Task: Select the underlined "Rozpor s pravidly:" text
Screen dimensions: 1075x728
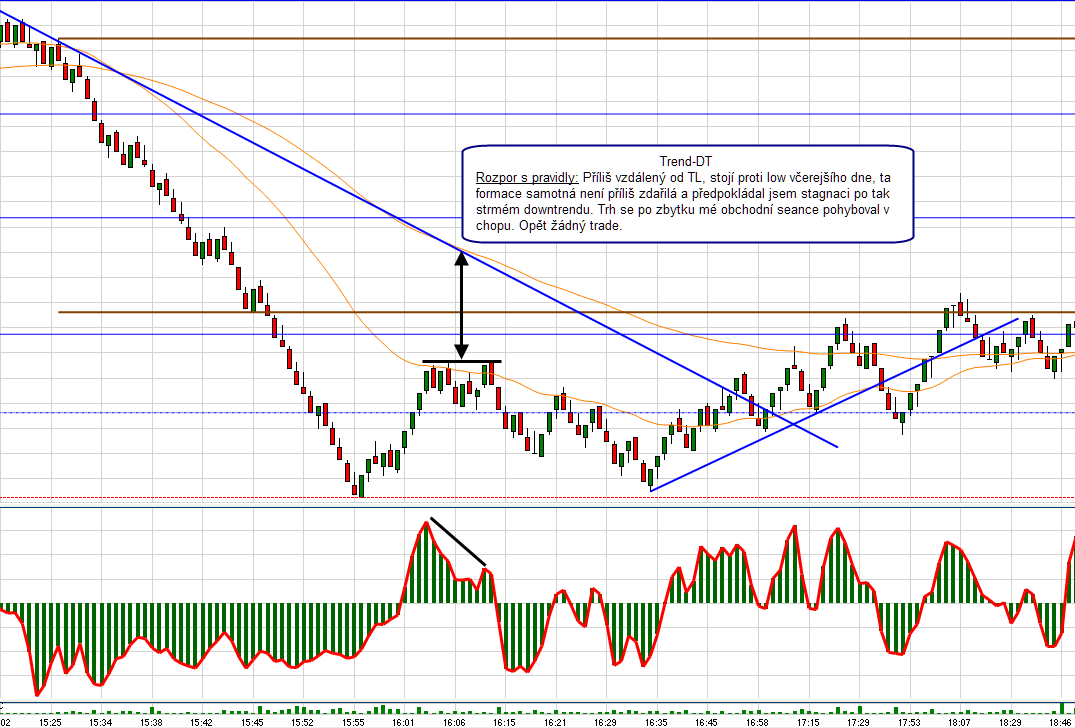Action: point(527,178)
